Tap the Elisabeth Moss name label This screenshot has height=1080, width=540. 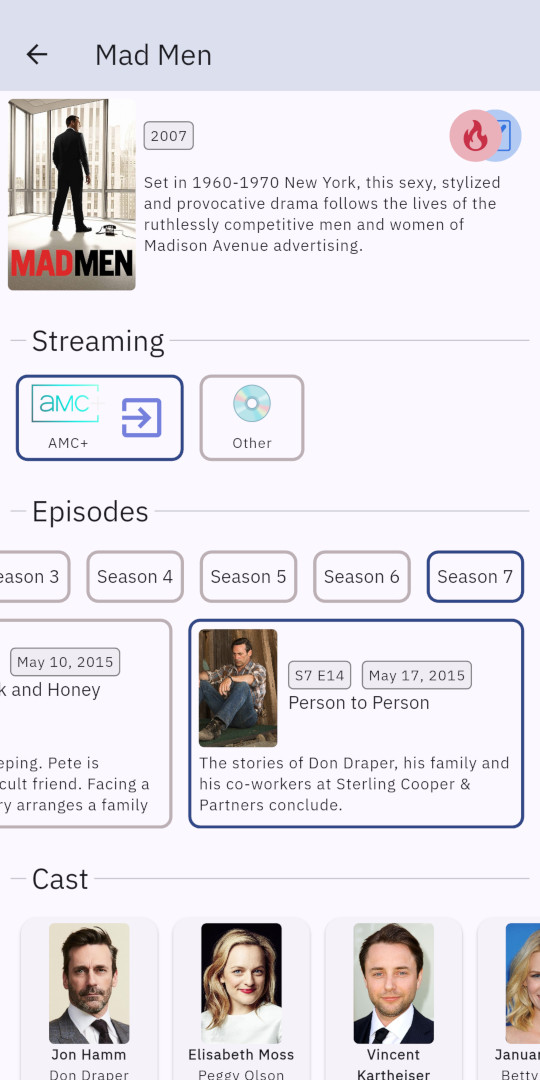pos(241,1055)
